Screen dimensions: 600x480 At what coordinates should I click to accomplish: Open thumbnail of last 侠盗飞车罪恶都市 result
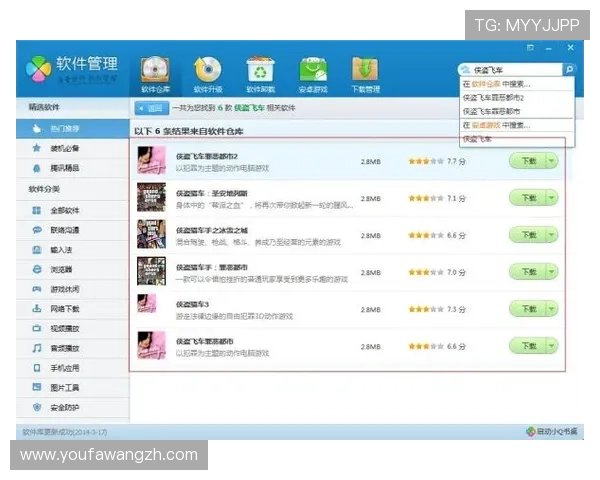152,345
